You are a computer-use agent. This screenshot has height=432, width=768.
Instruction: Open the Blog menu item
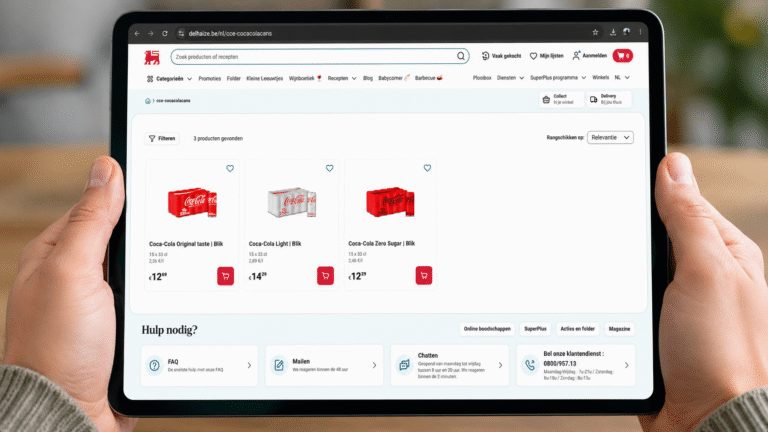(368, 78)
